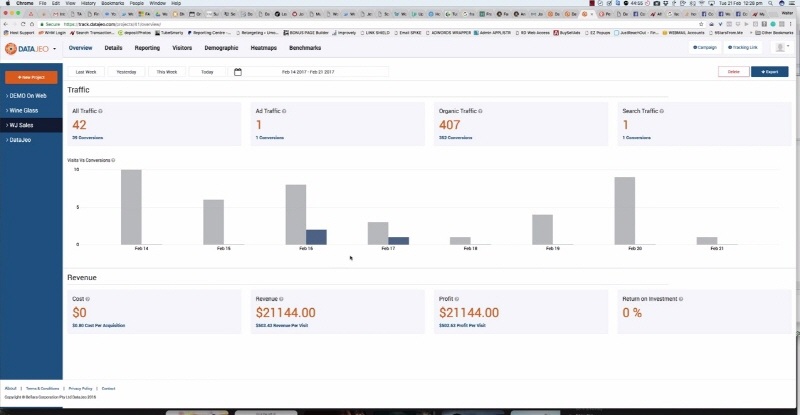800x415 pixels.
Task: Open the Reporting tab
Action: [147, 48]
